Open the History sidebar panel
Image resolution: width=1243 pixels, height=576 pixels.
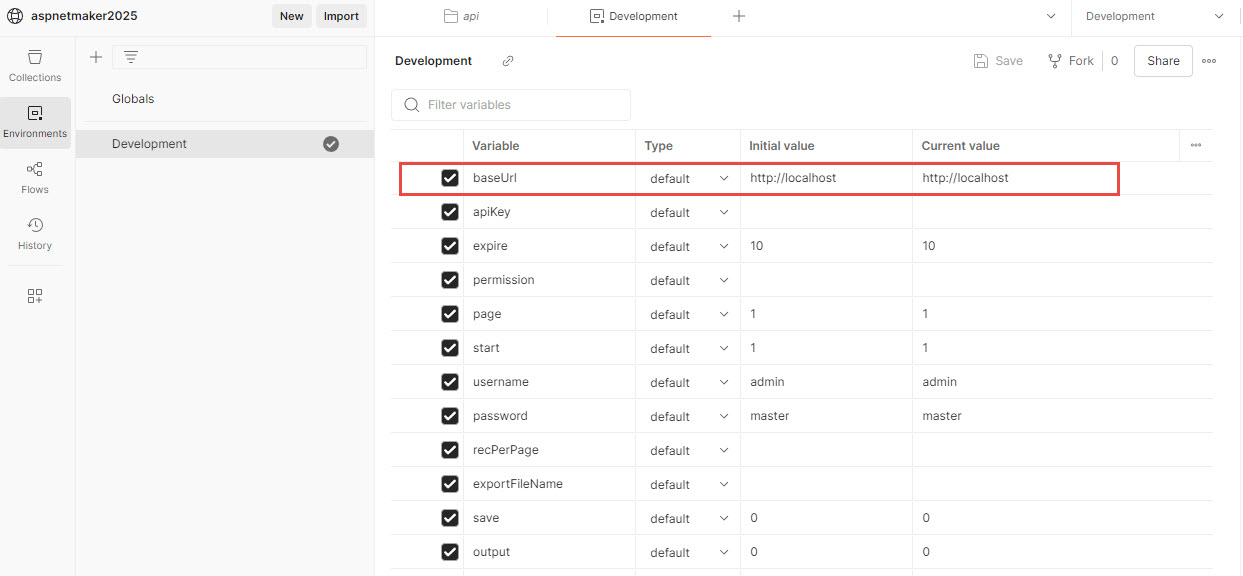click(35, 233)
